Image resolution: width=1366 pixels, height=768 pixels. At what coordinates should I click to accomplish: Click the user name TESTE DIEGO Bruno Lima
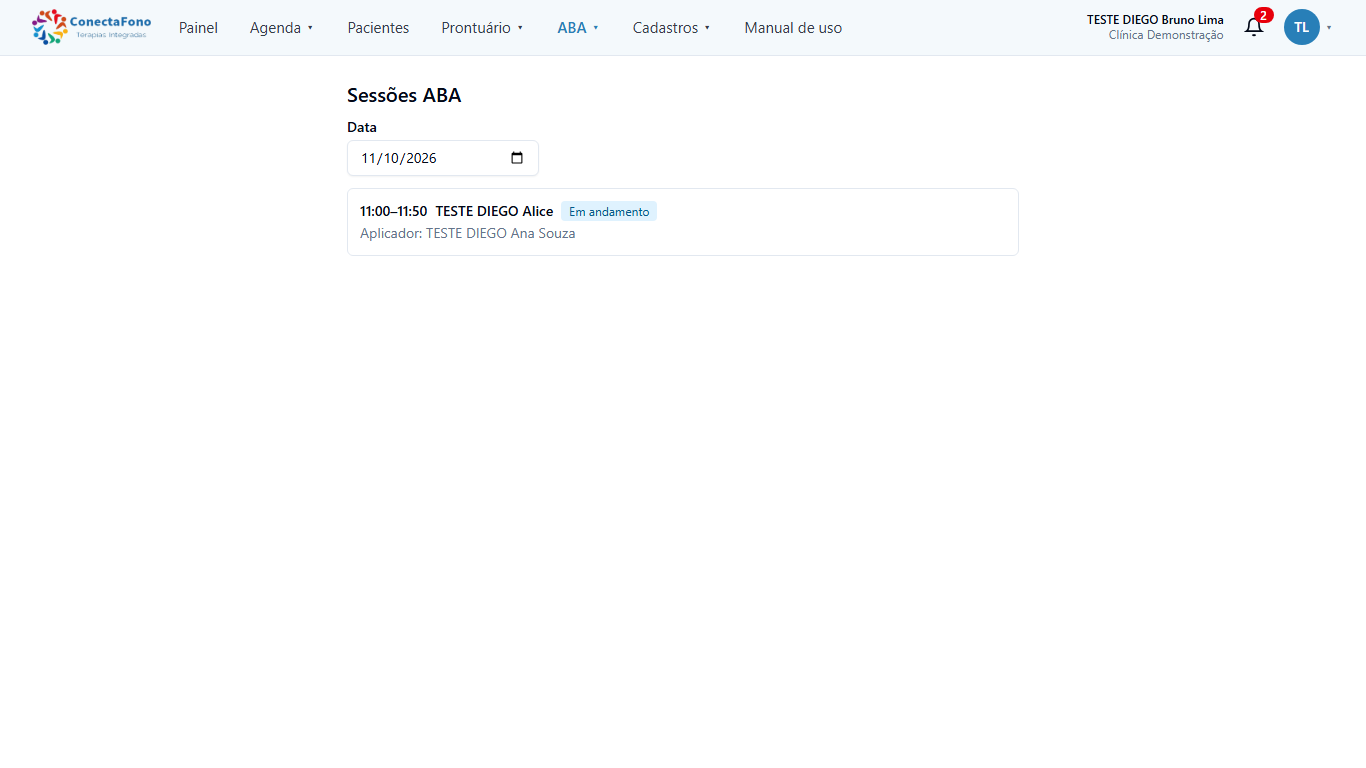coord(1155,20)
